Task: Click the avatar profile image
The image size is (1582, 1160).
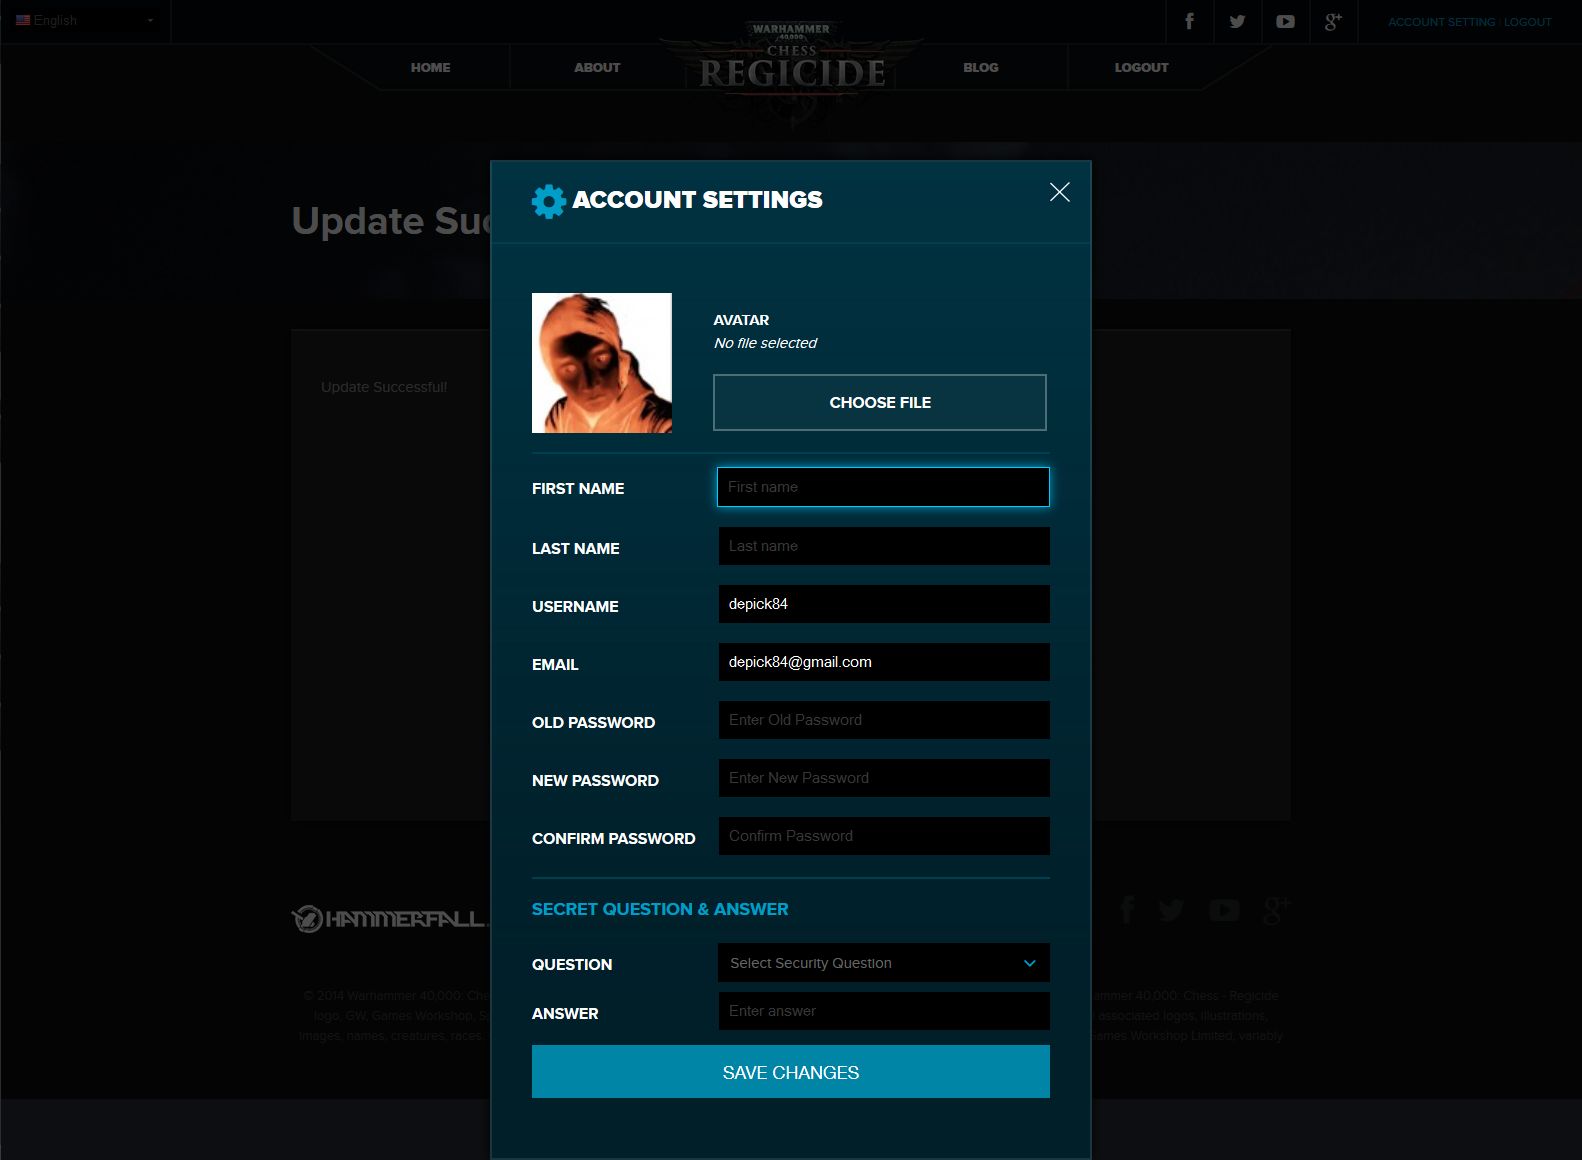Action: pos(601,363)
